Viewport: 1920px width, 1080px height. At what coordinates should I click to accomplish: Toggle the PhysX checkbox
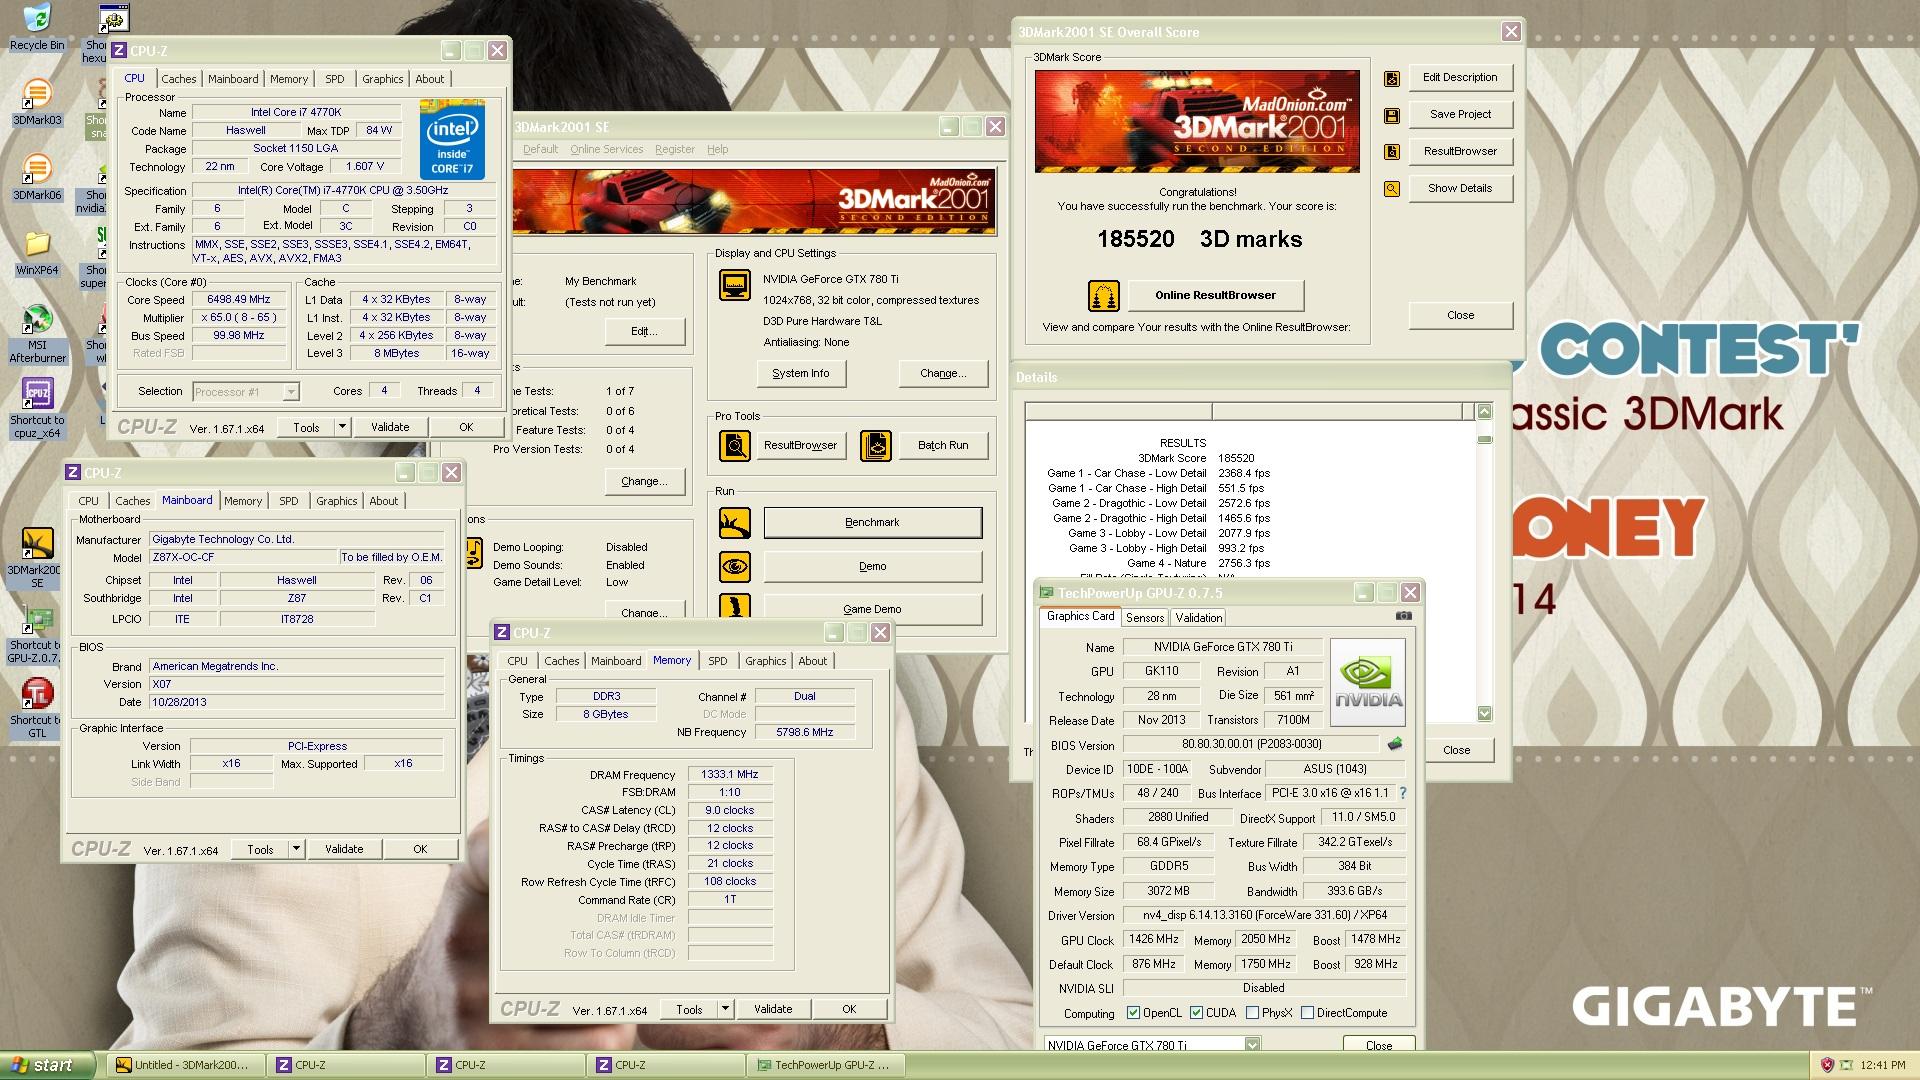point(1252,1013)
